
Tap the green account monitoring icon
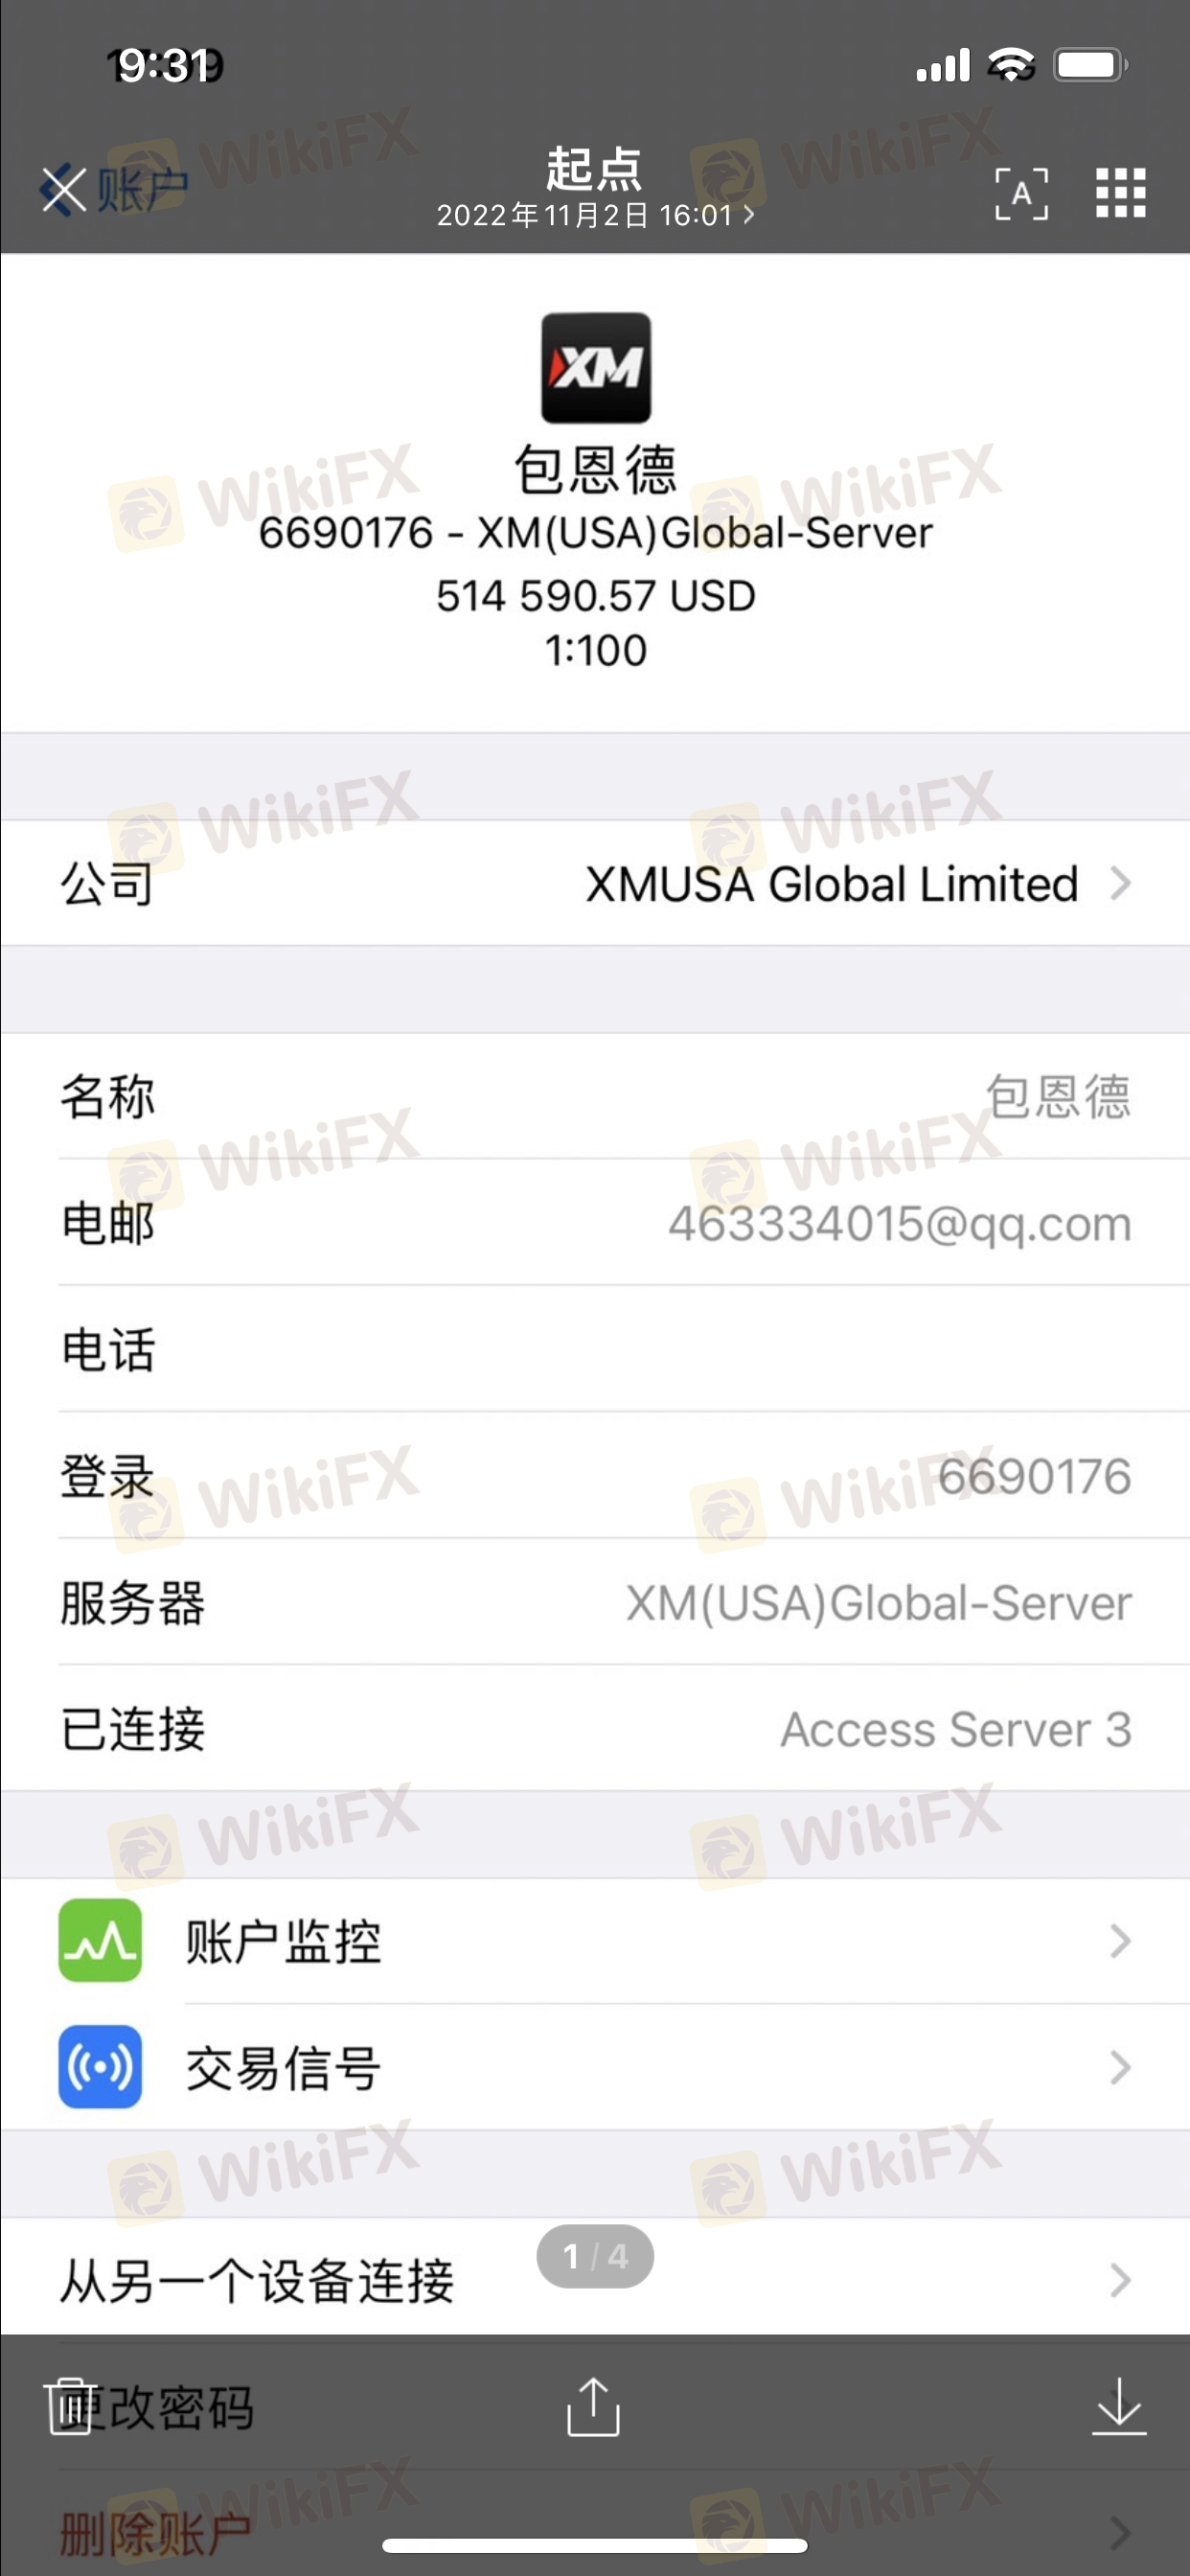coord(100,1940)
